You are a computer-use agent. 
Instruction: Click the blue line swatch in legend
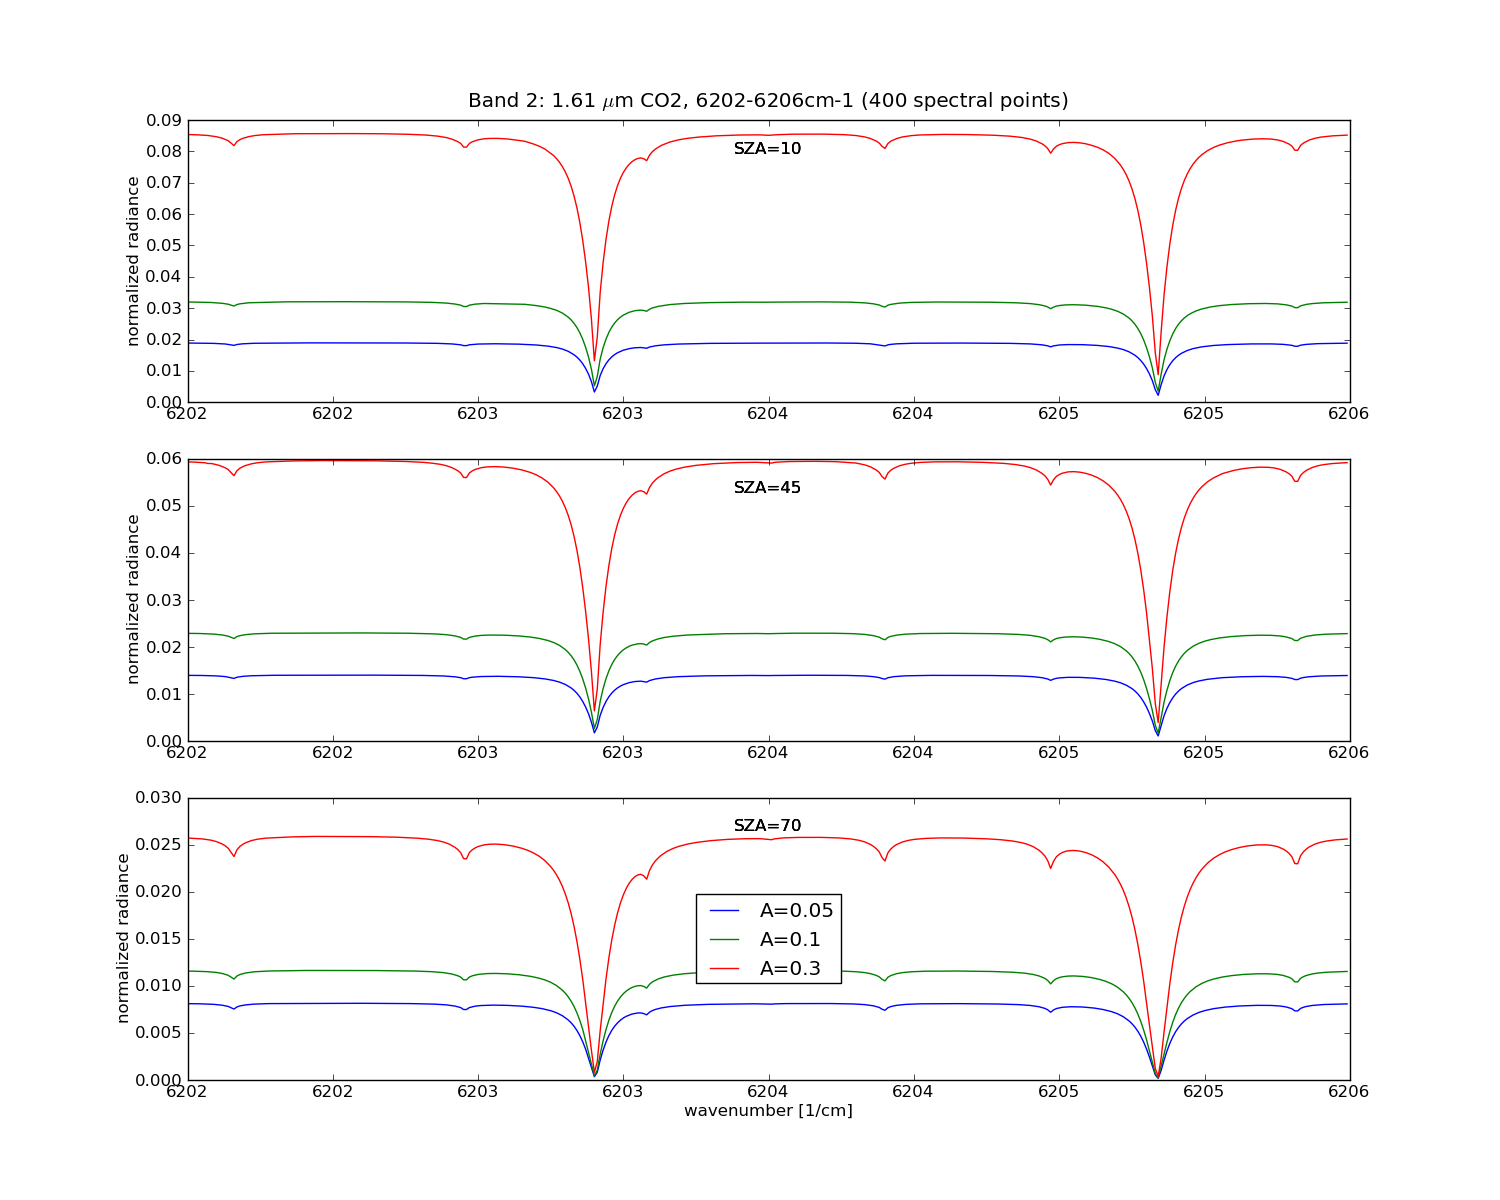[724, 911]
